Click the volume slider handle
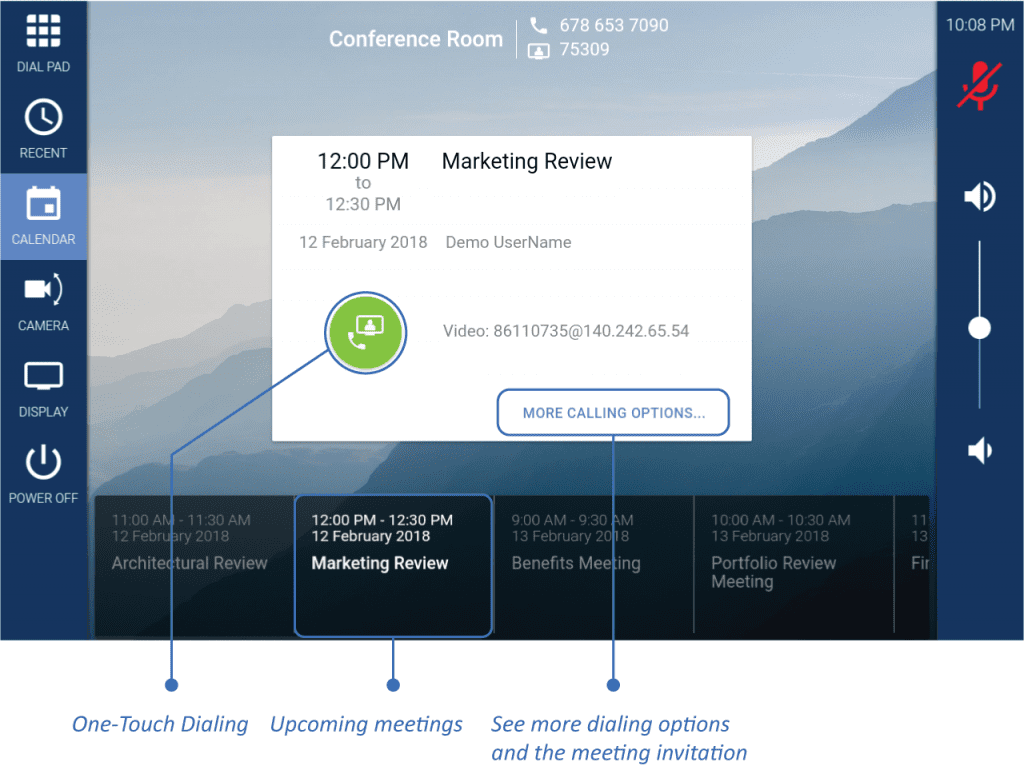This screenshot has height=766, width=1024. pos(980,328)
